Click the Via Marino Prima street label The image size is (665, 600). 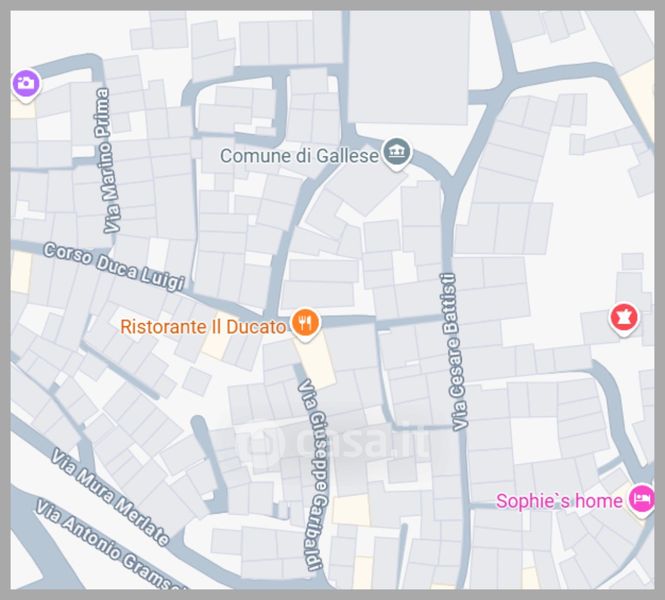coord(108,161)
